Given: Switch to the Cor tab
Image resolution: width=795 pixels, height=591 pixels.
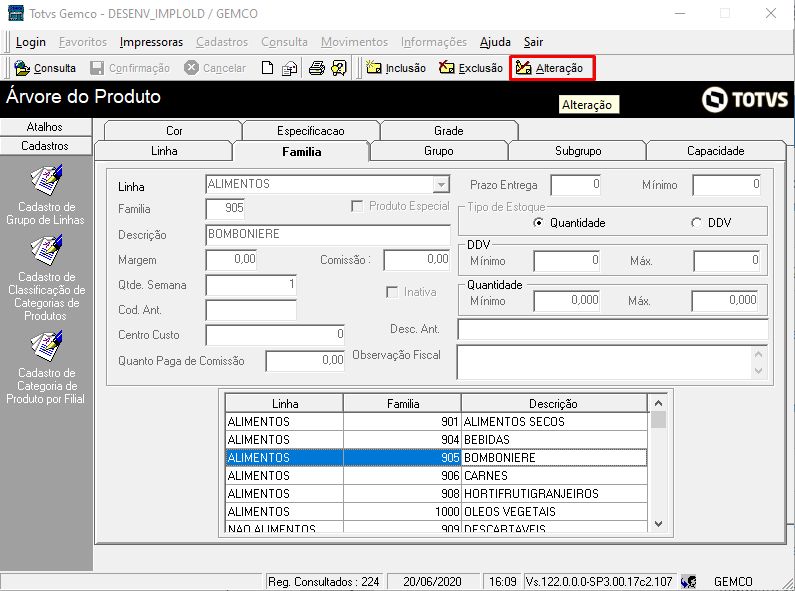Looking at the screenshot, I should tap(174, 131).
